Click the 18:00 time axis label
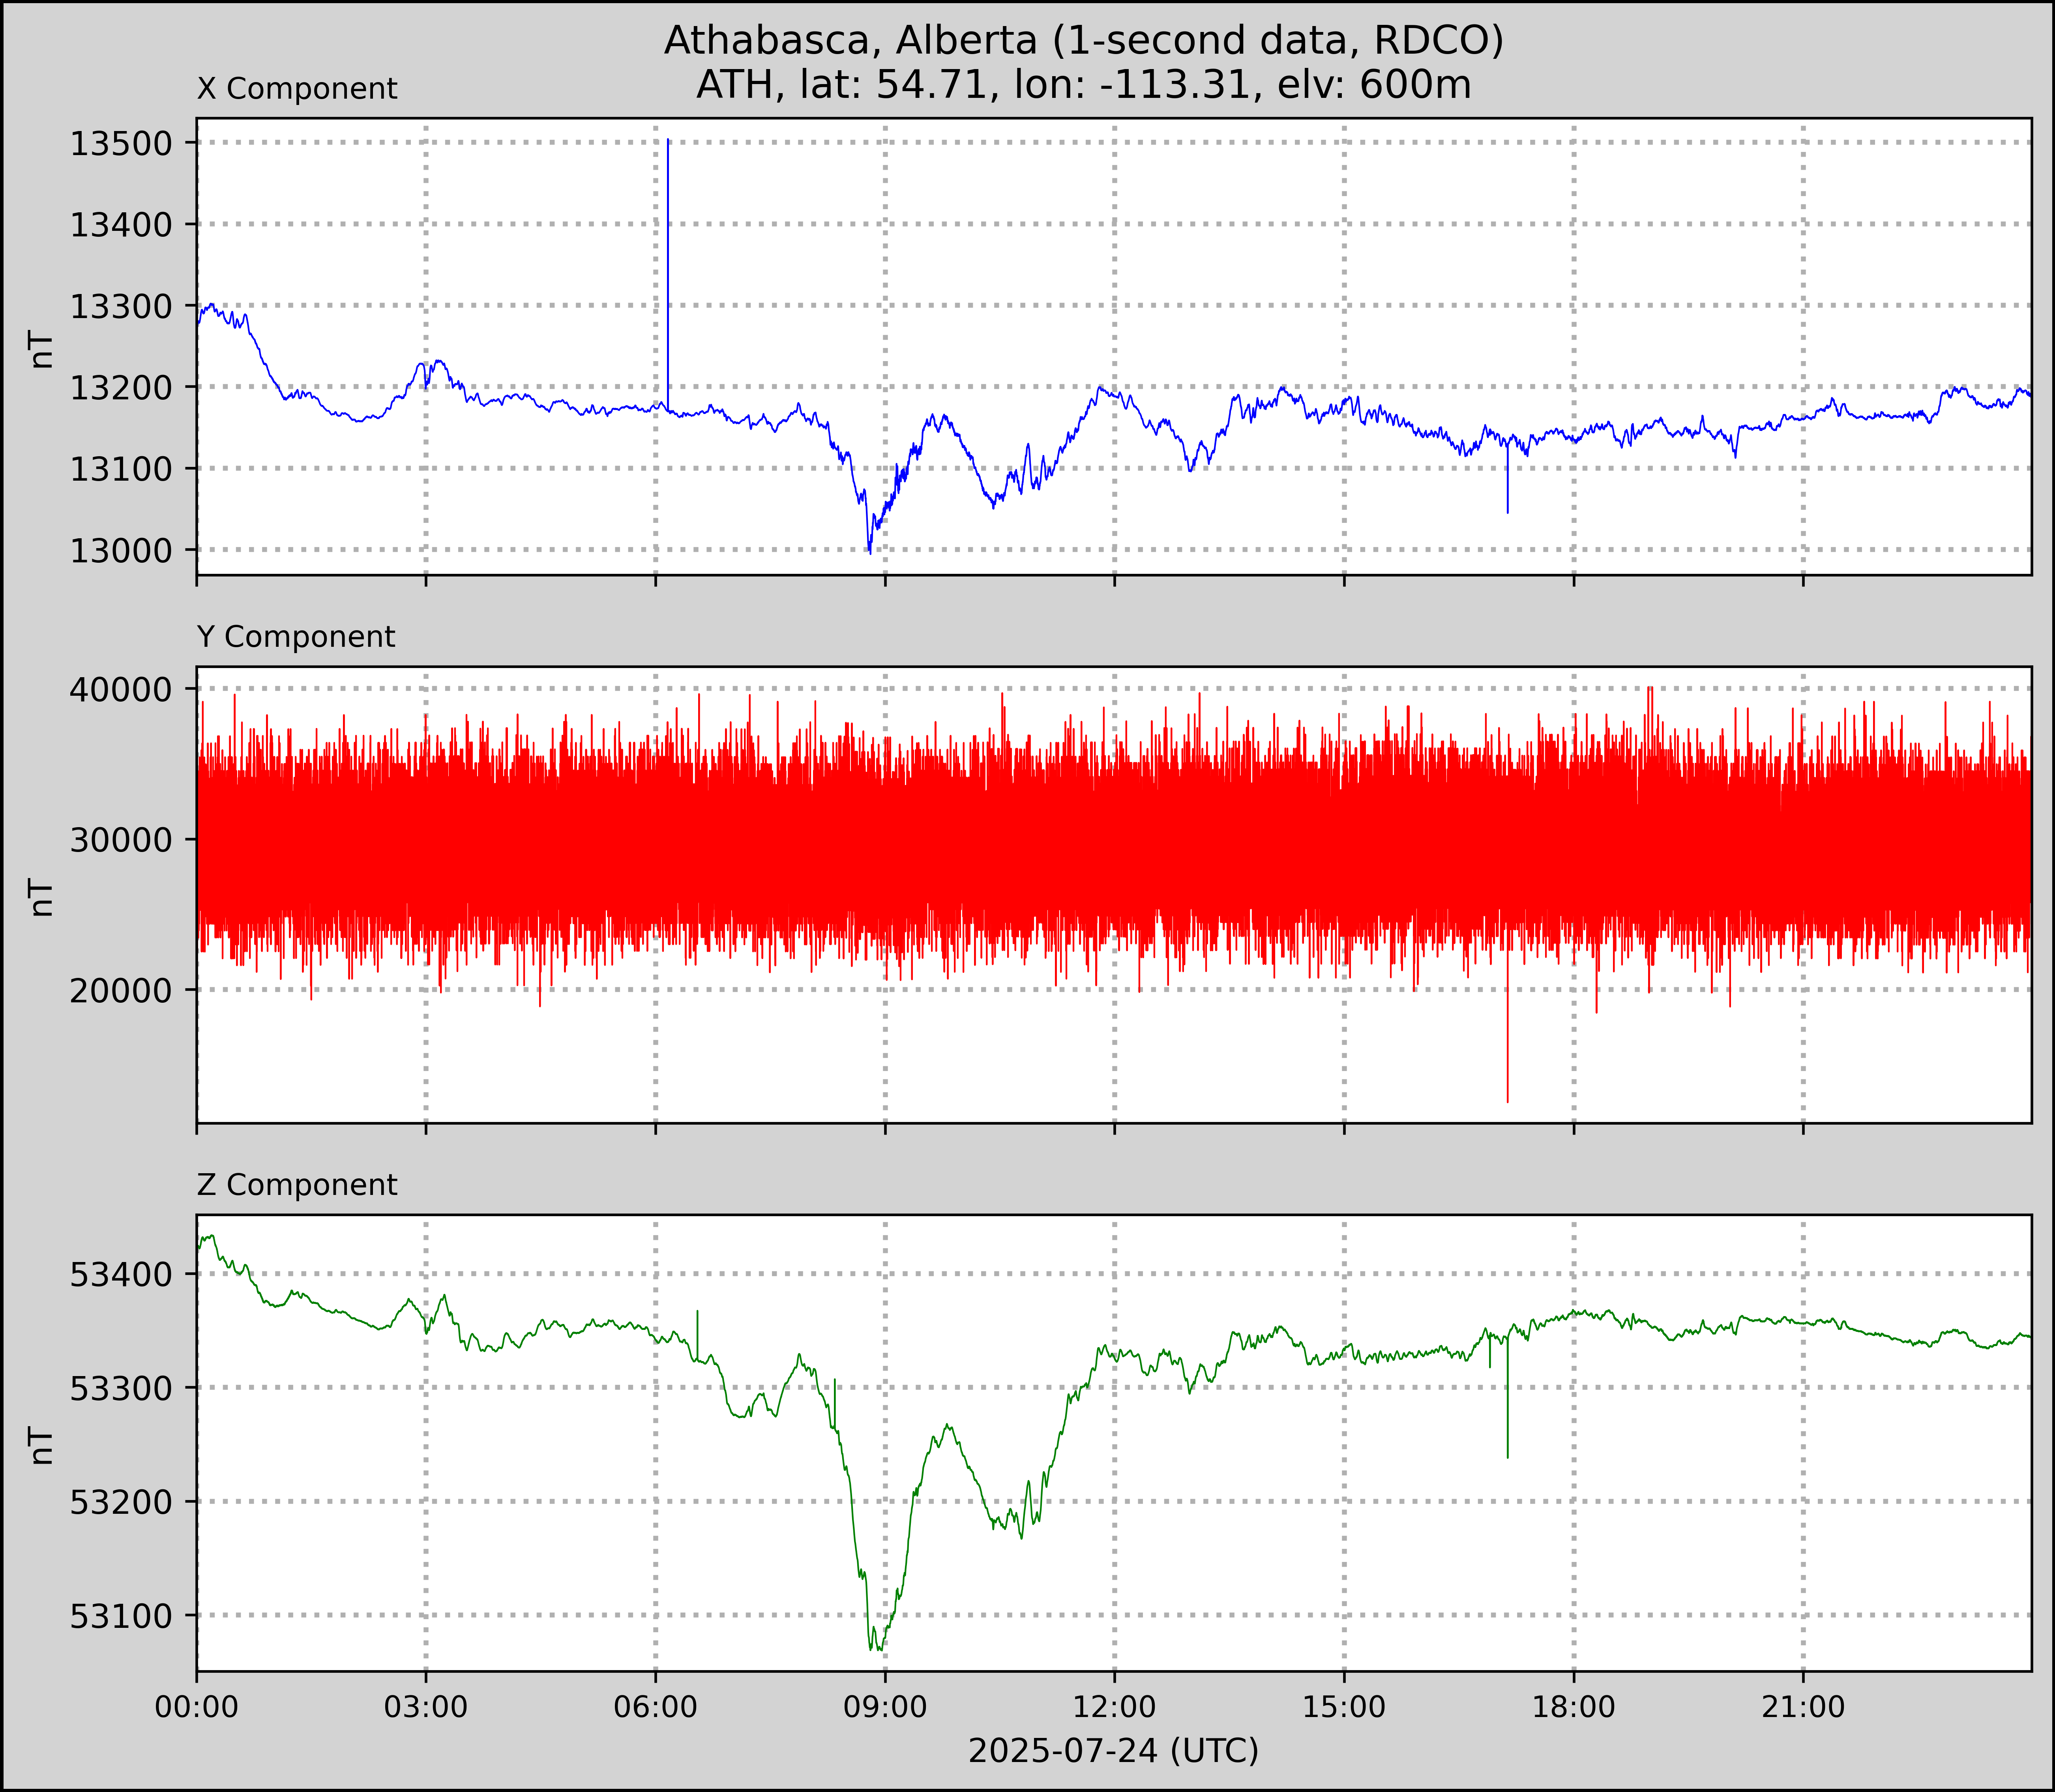2055x1792 pixels. tap(1573, 1707)
